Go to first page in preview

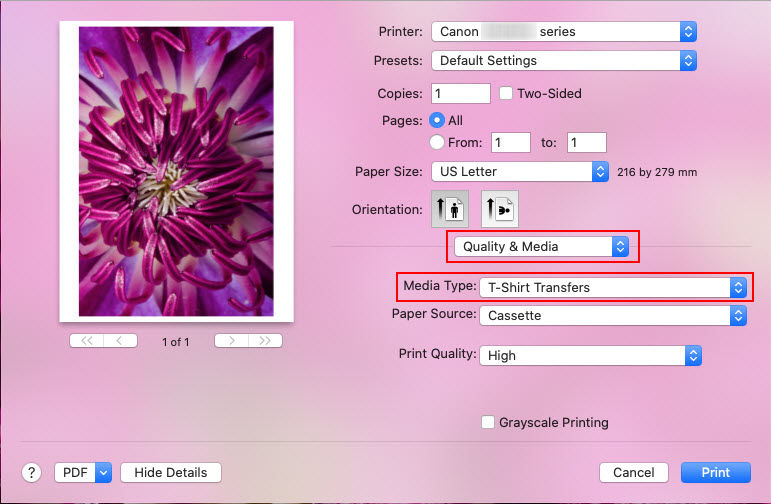(x=87, y=341)
